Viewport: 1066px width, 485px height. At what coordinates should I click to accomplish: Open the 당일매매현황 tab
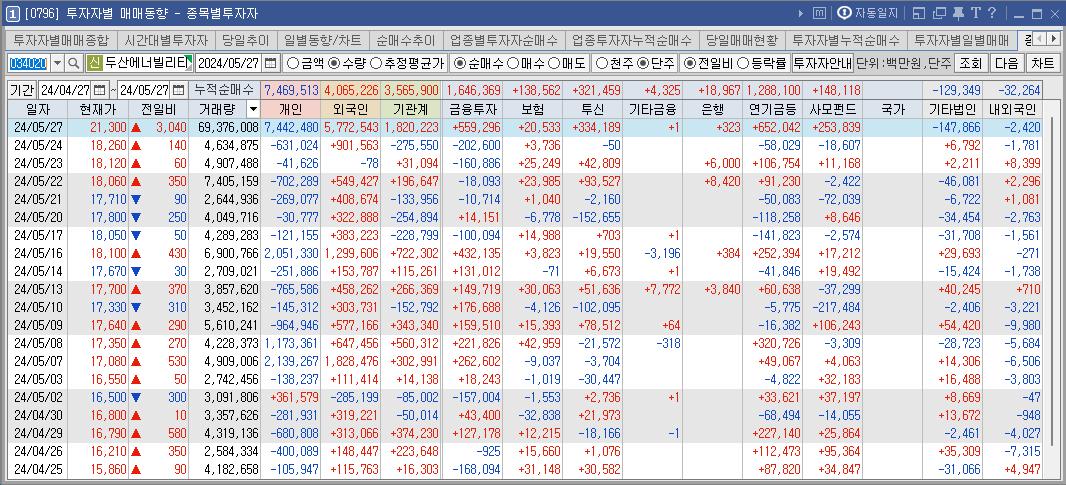coord(741,40)
